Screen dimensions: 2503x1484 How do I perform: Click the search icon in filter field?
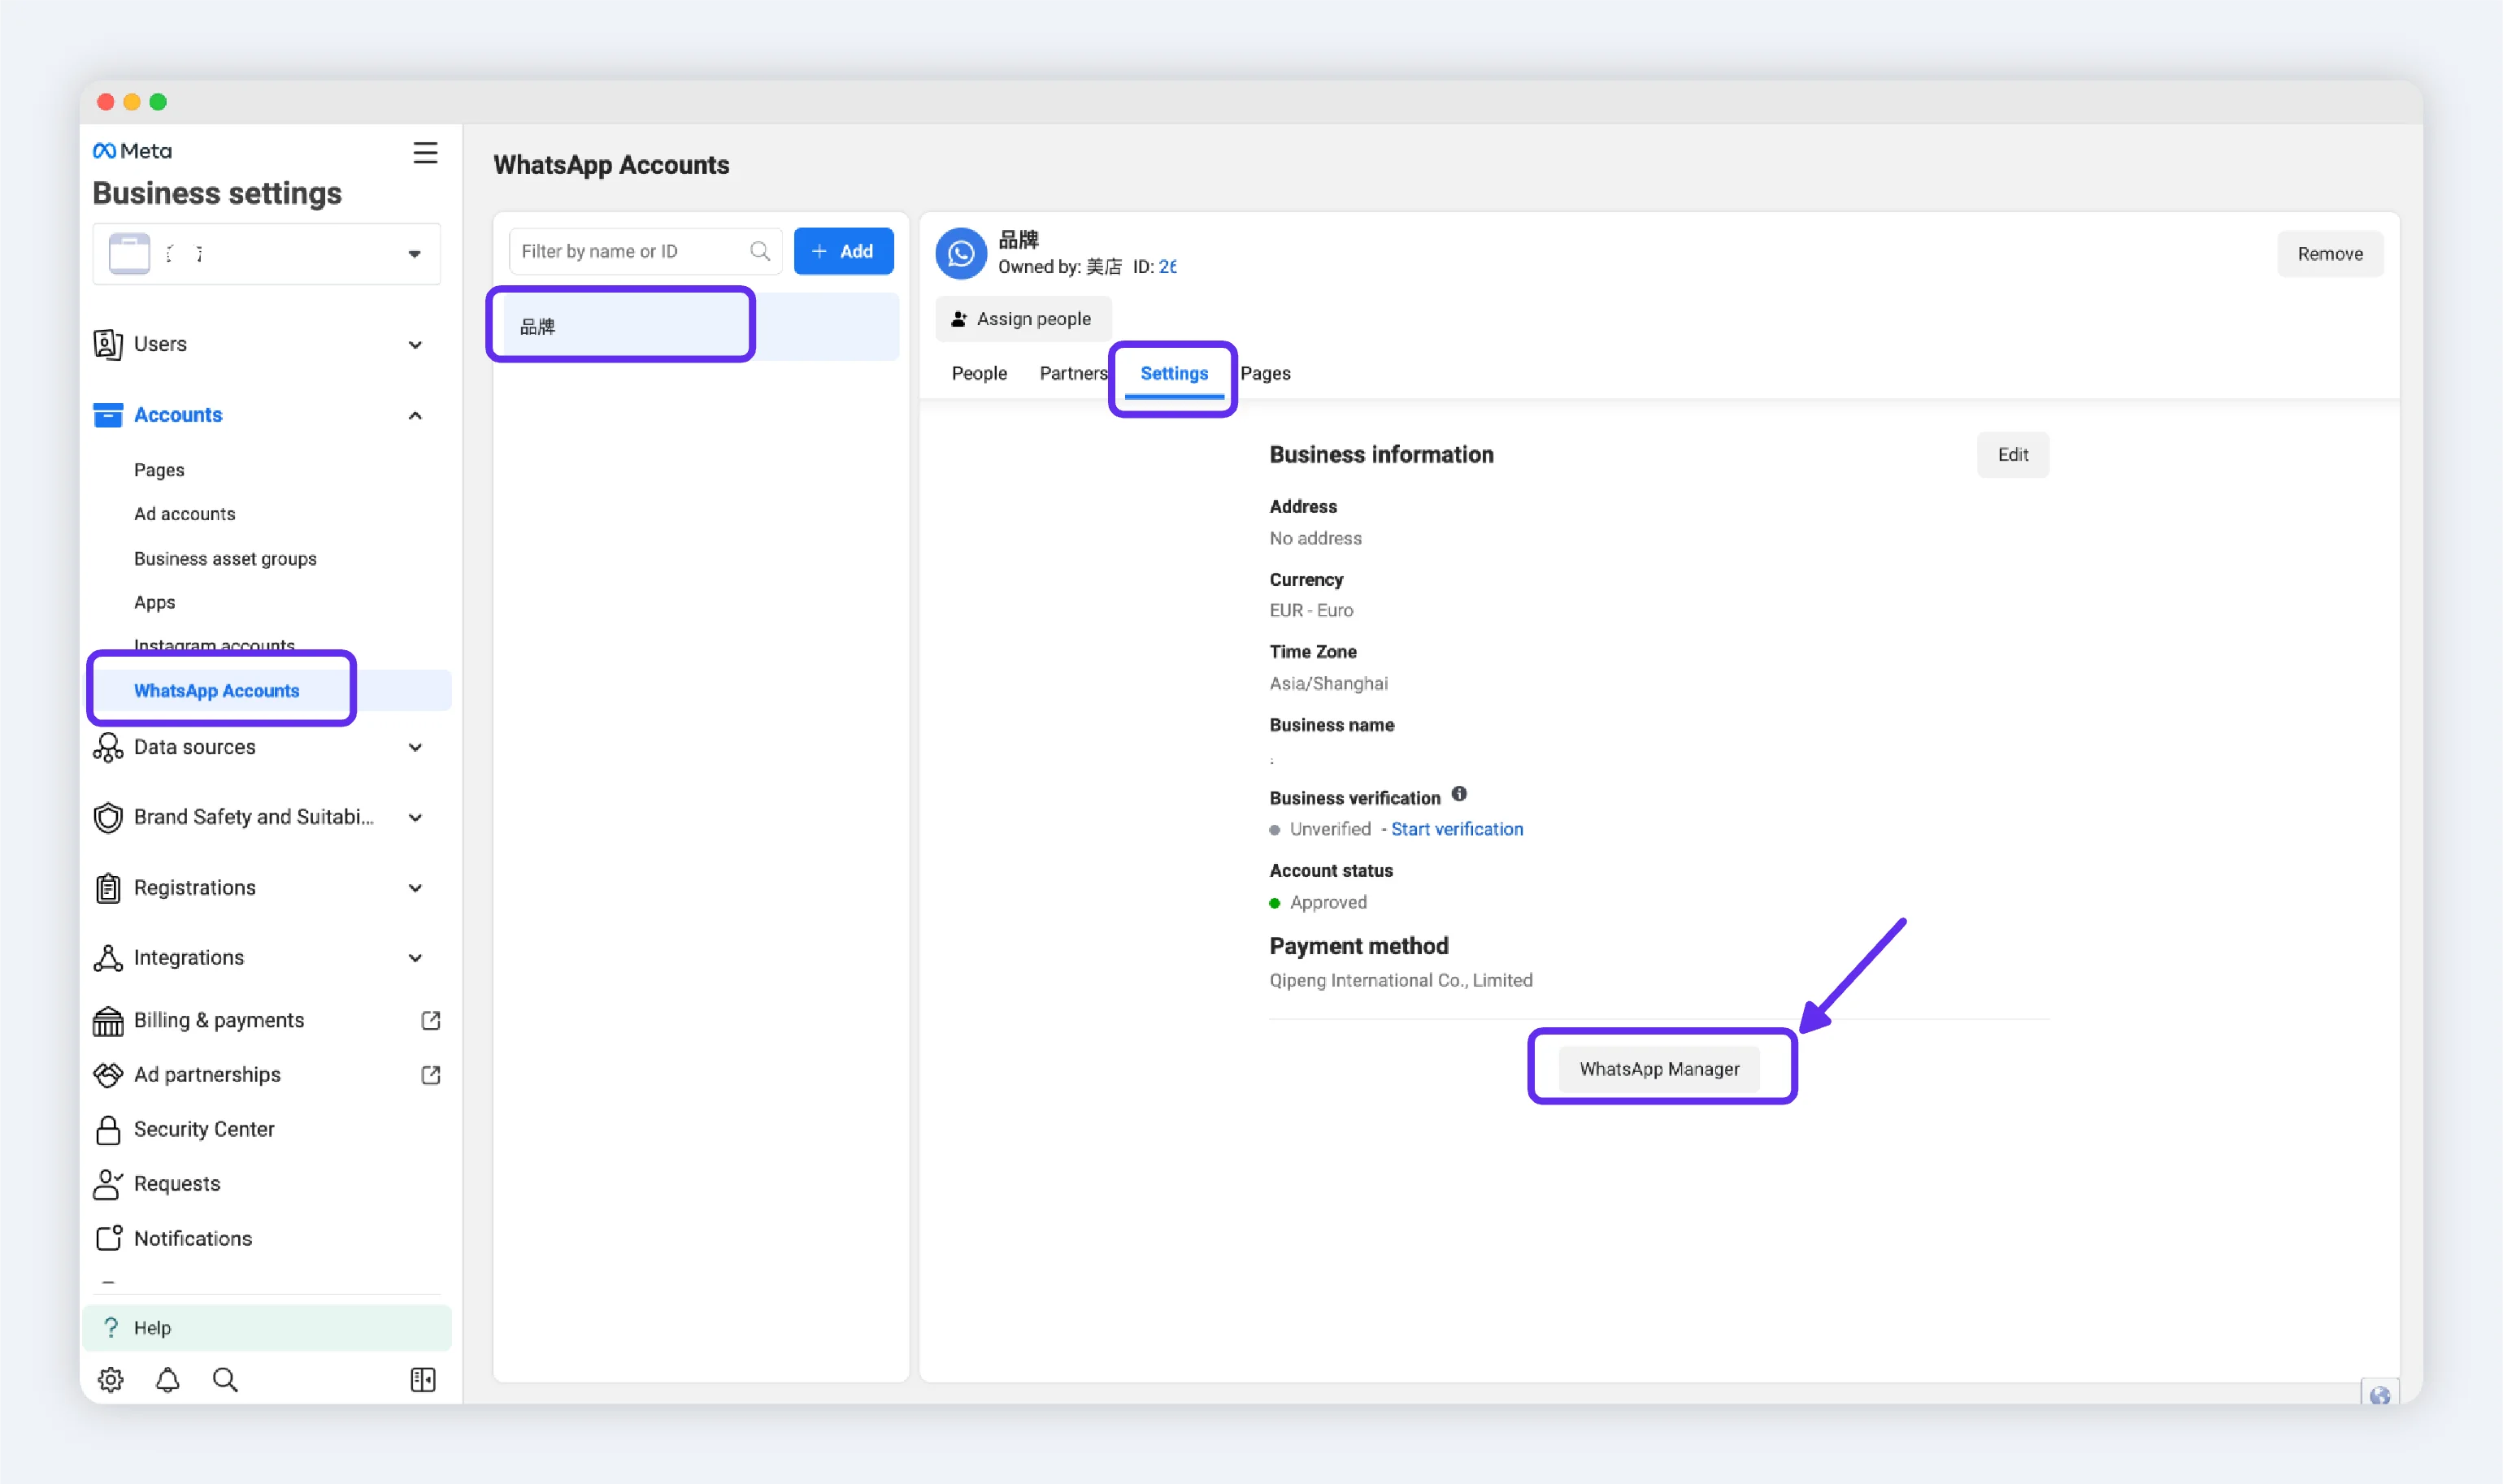[x=760, y=251]
